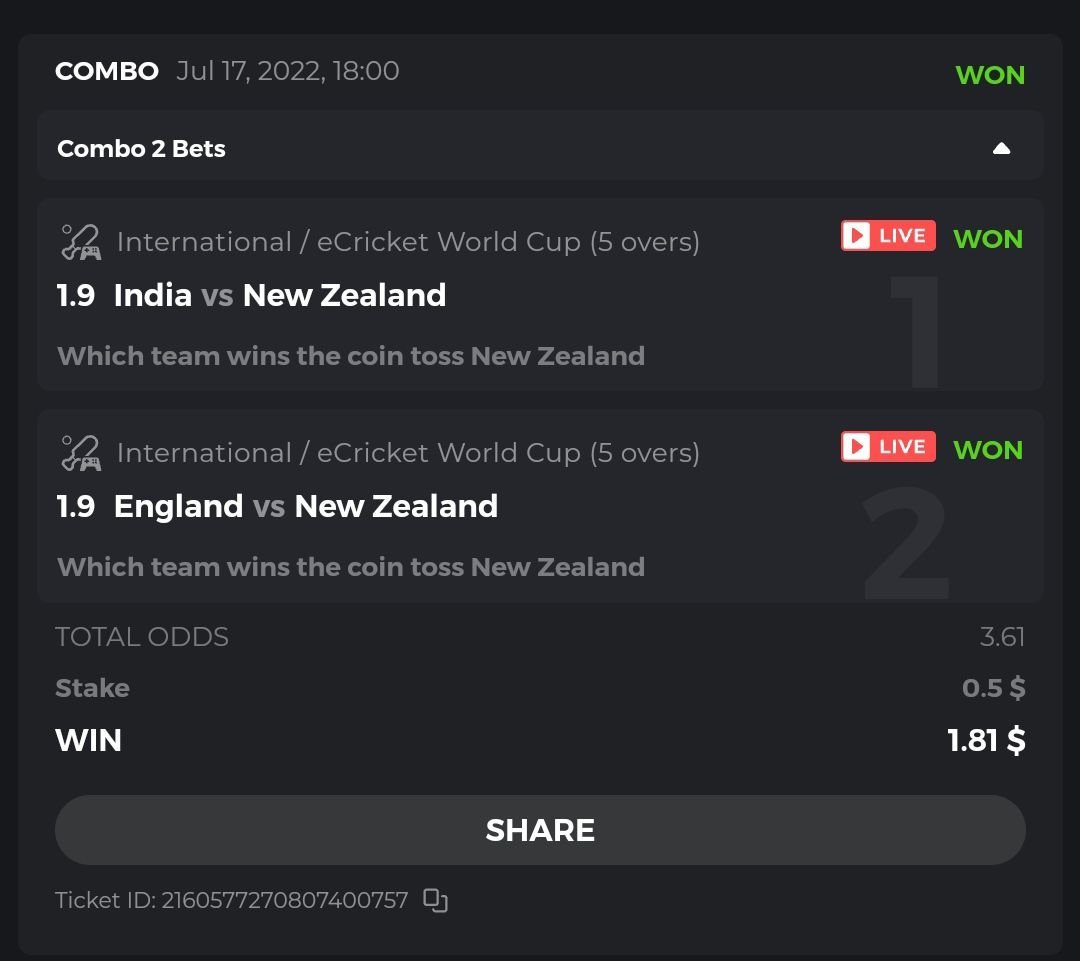This screenshot has width=1080, height=961.
Task: Select the ticket ID number text
Action: coord(285,900)
